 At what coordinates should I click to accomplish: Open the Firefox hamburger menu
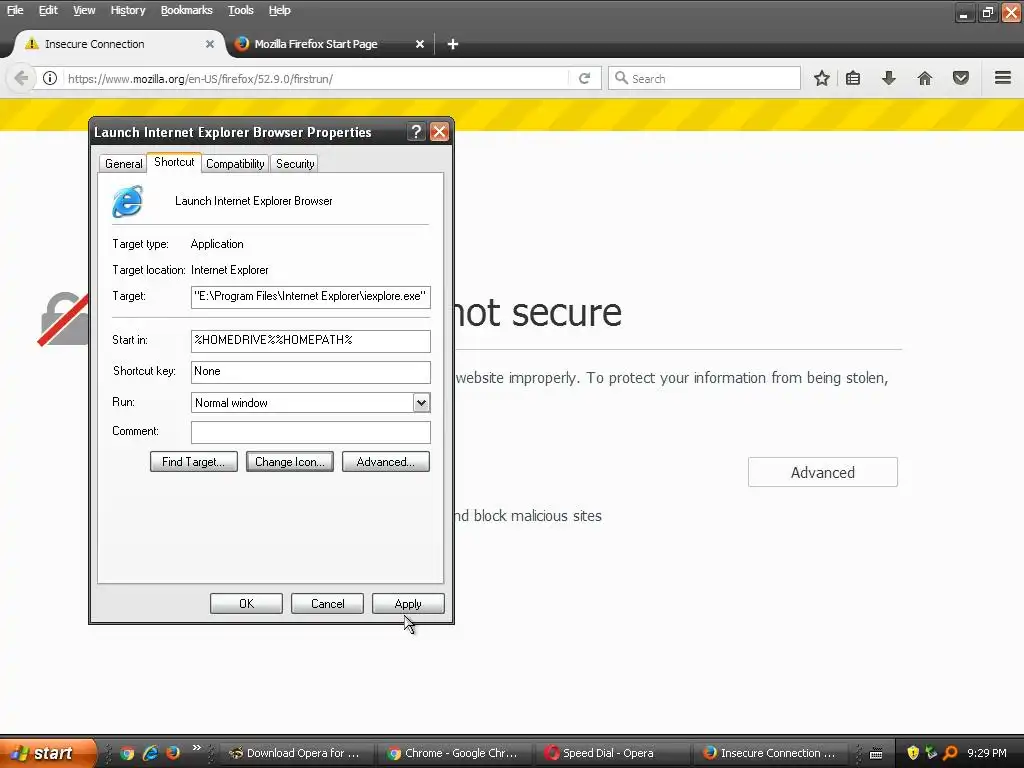(x=1003, y=78)
